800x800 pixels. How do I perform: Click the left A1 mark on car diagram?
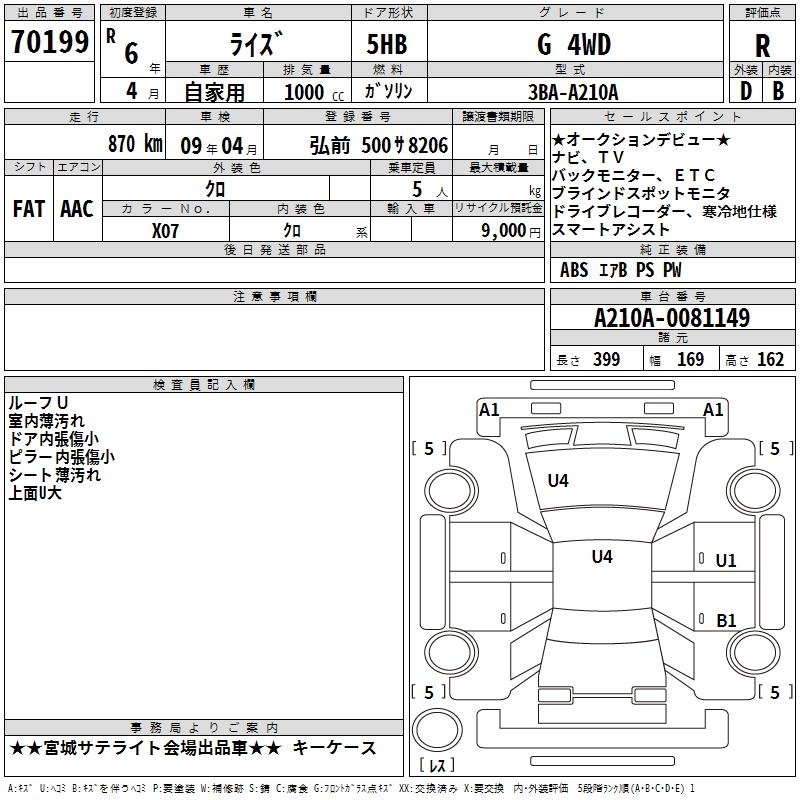click(x=489, y=409)
